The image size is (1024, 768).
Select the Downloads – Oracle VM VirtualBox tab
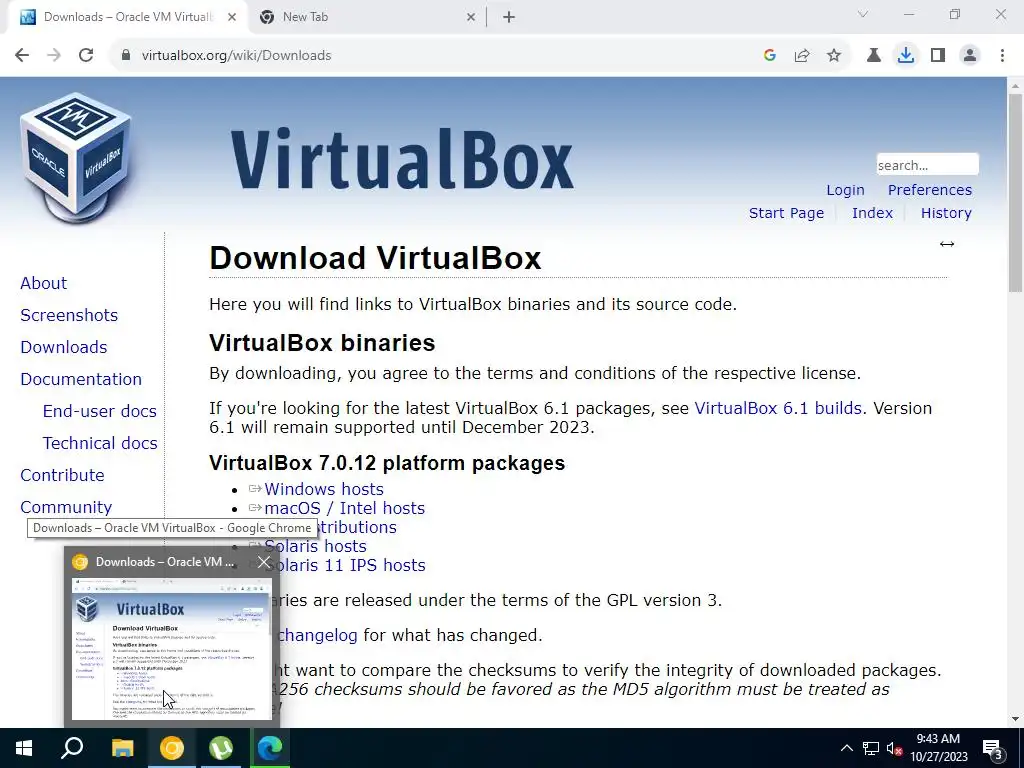pyautogui.click(x=127, y=18)
